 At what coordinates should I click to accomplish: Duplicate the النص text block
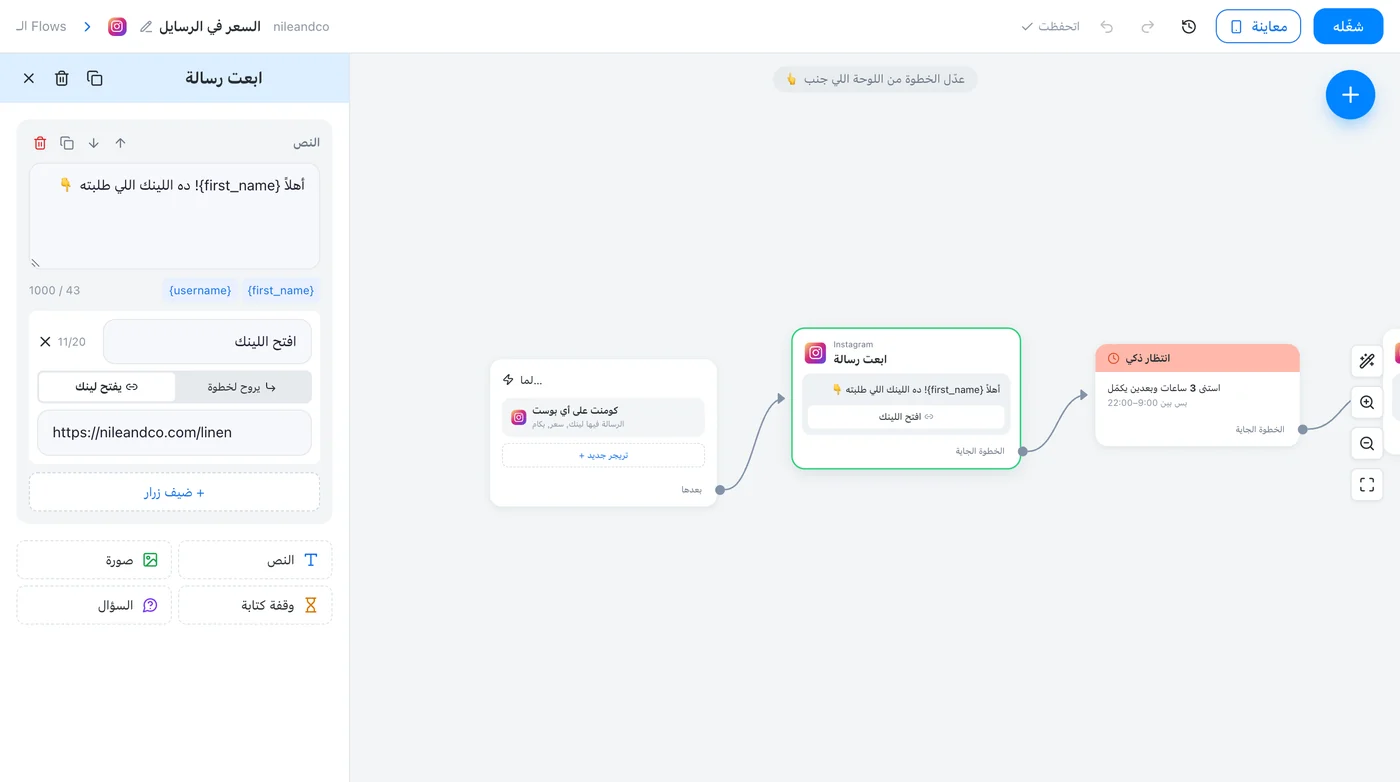click(67, 143)
